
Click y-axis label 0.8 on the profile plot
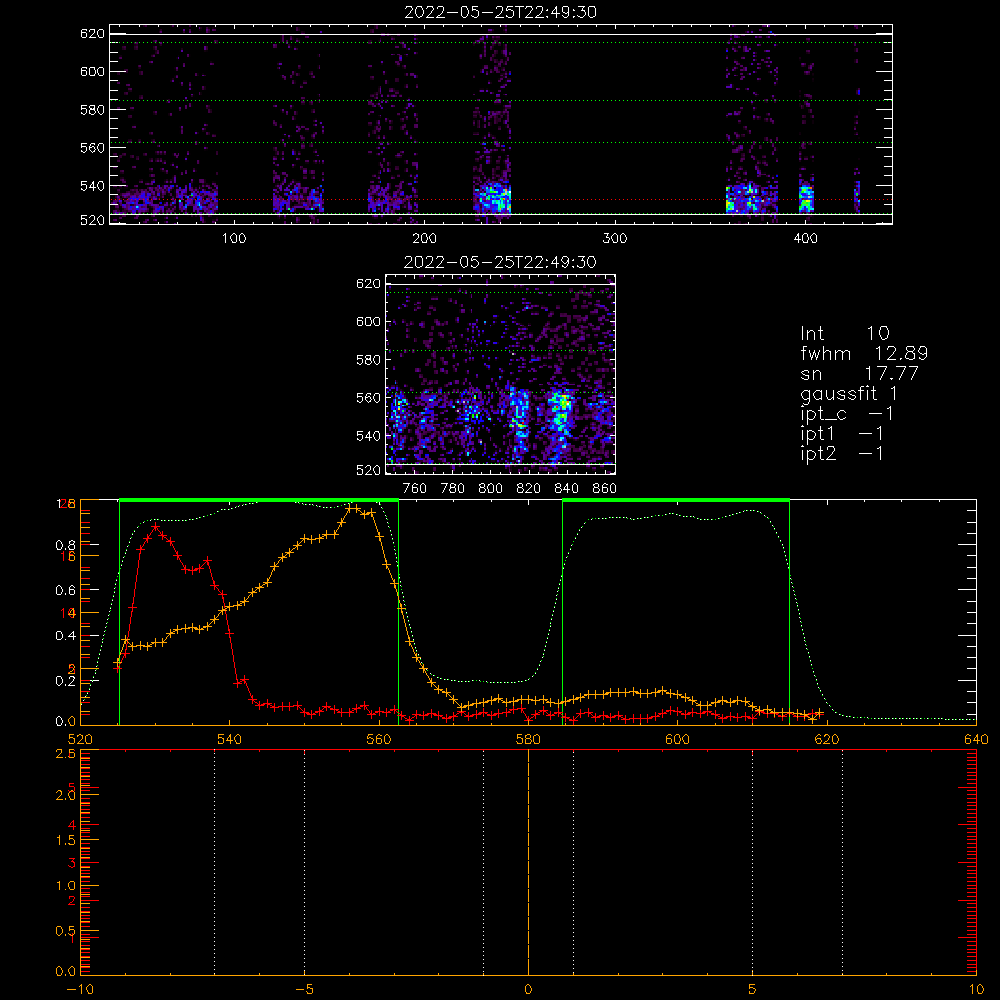pyautogui.click(x=66, y=545)
